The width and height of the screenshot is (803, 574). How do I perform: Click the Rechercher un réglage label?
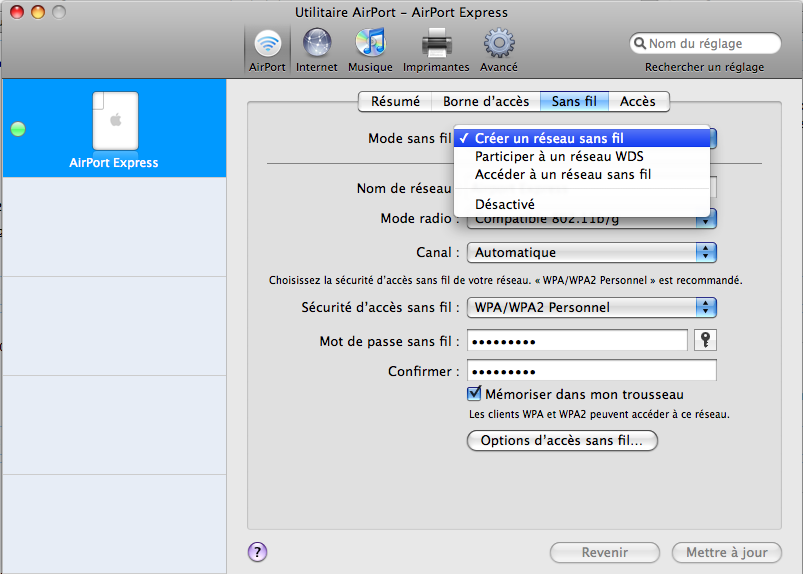704,67
